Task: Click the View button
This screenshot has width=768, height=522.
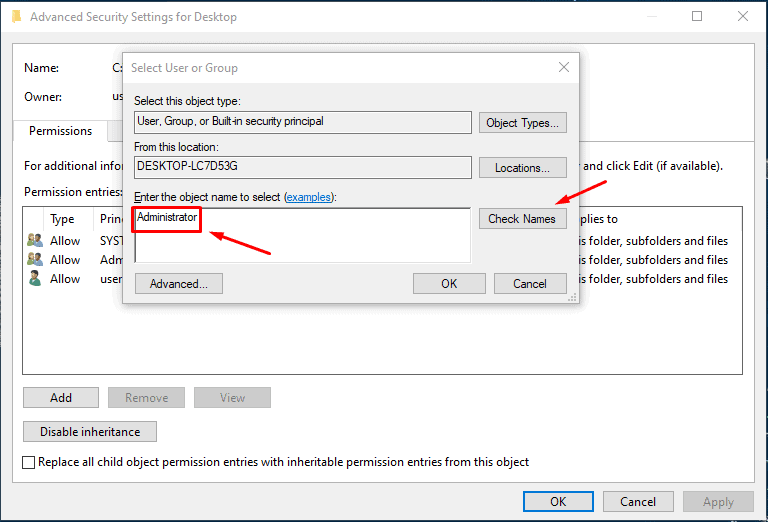Action: 232,398
